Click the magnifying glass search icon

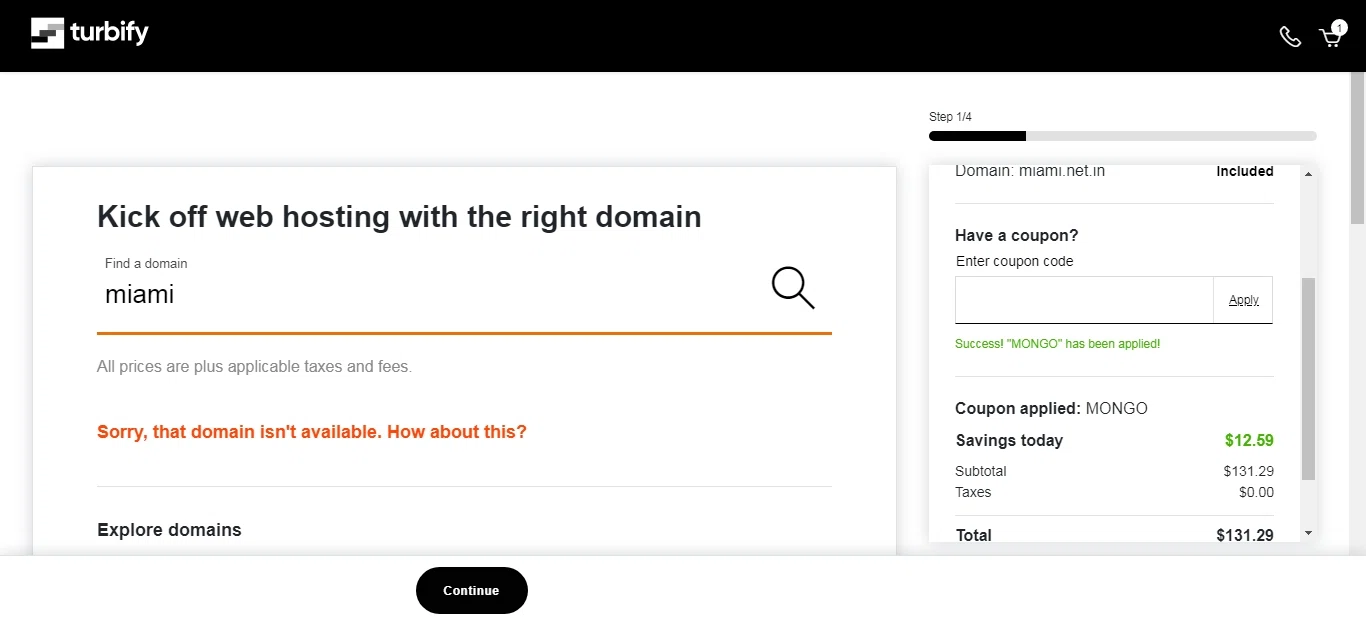[x=793, y=288]
